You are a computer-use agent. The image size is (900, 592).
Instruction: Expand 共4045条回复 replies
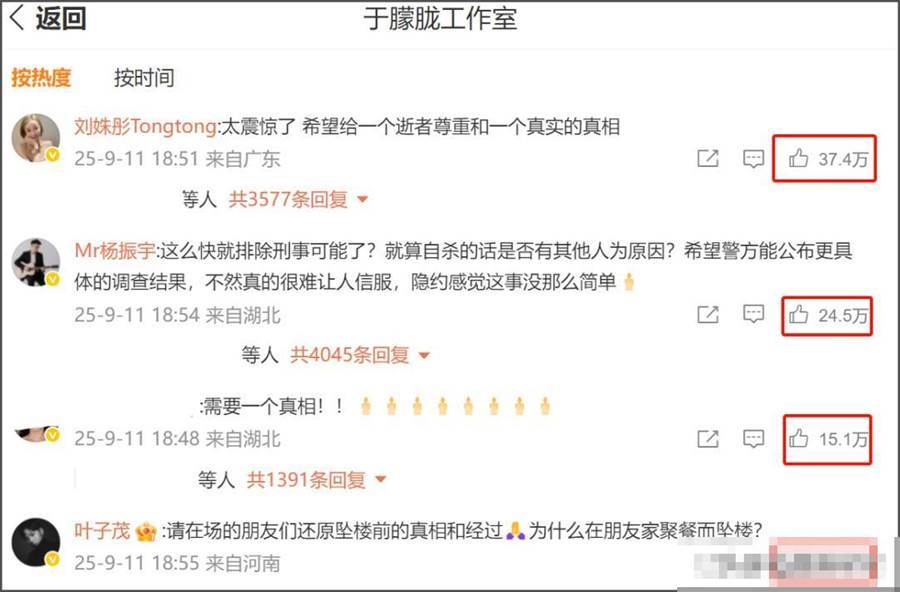click(x=360, y=355)
